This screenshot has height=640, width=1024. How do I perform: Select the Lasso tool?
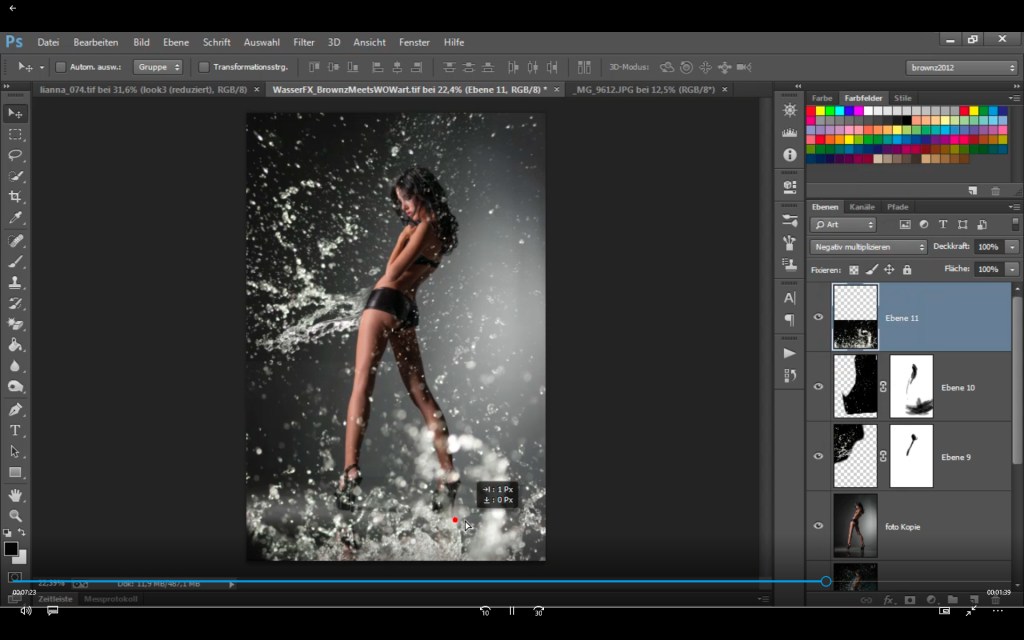(x=15, y=155)
